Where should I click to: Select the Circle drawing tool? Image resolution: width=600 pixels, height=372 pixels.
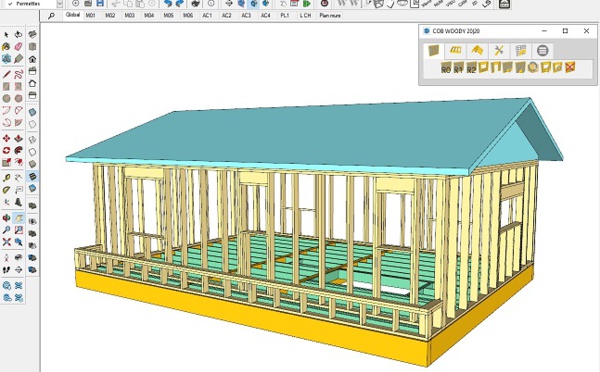point(6,98)
